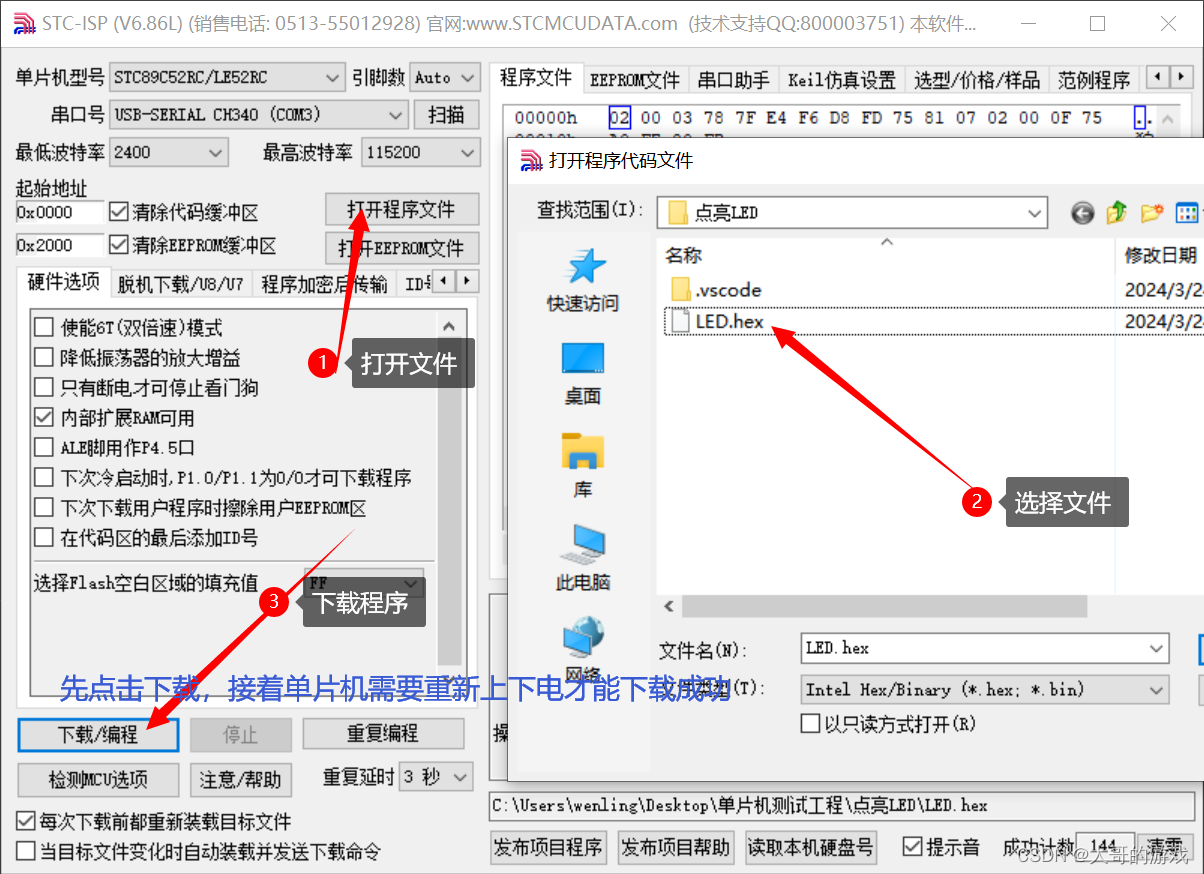Open 最低波特率 2400 dropdown
1204x874 pixels.
click(169, 153)
